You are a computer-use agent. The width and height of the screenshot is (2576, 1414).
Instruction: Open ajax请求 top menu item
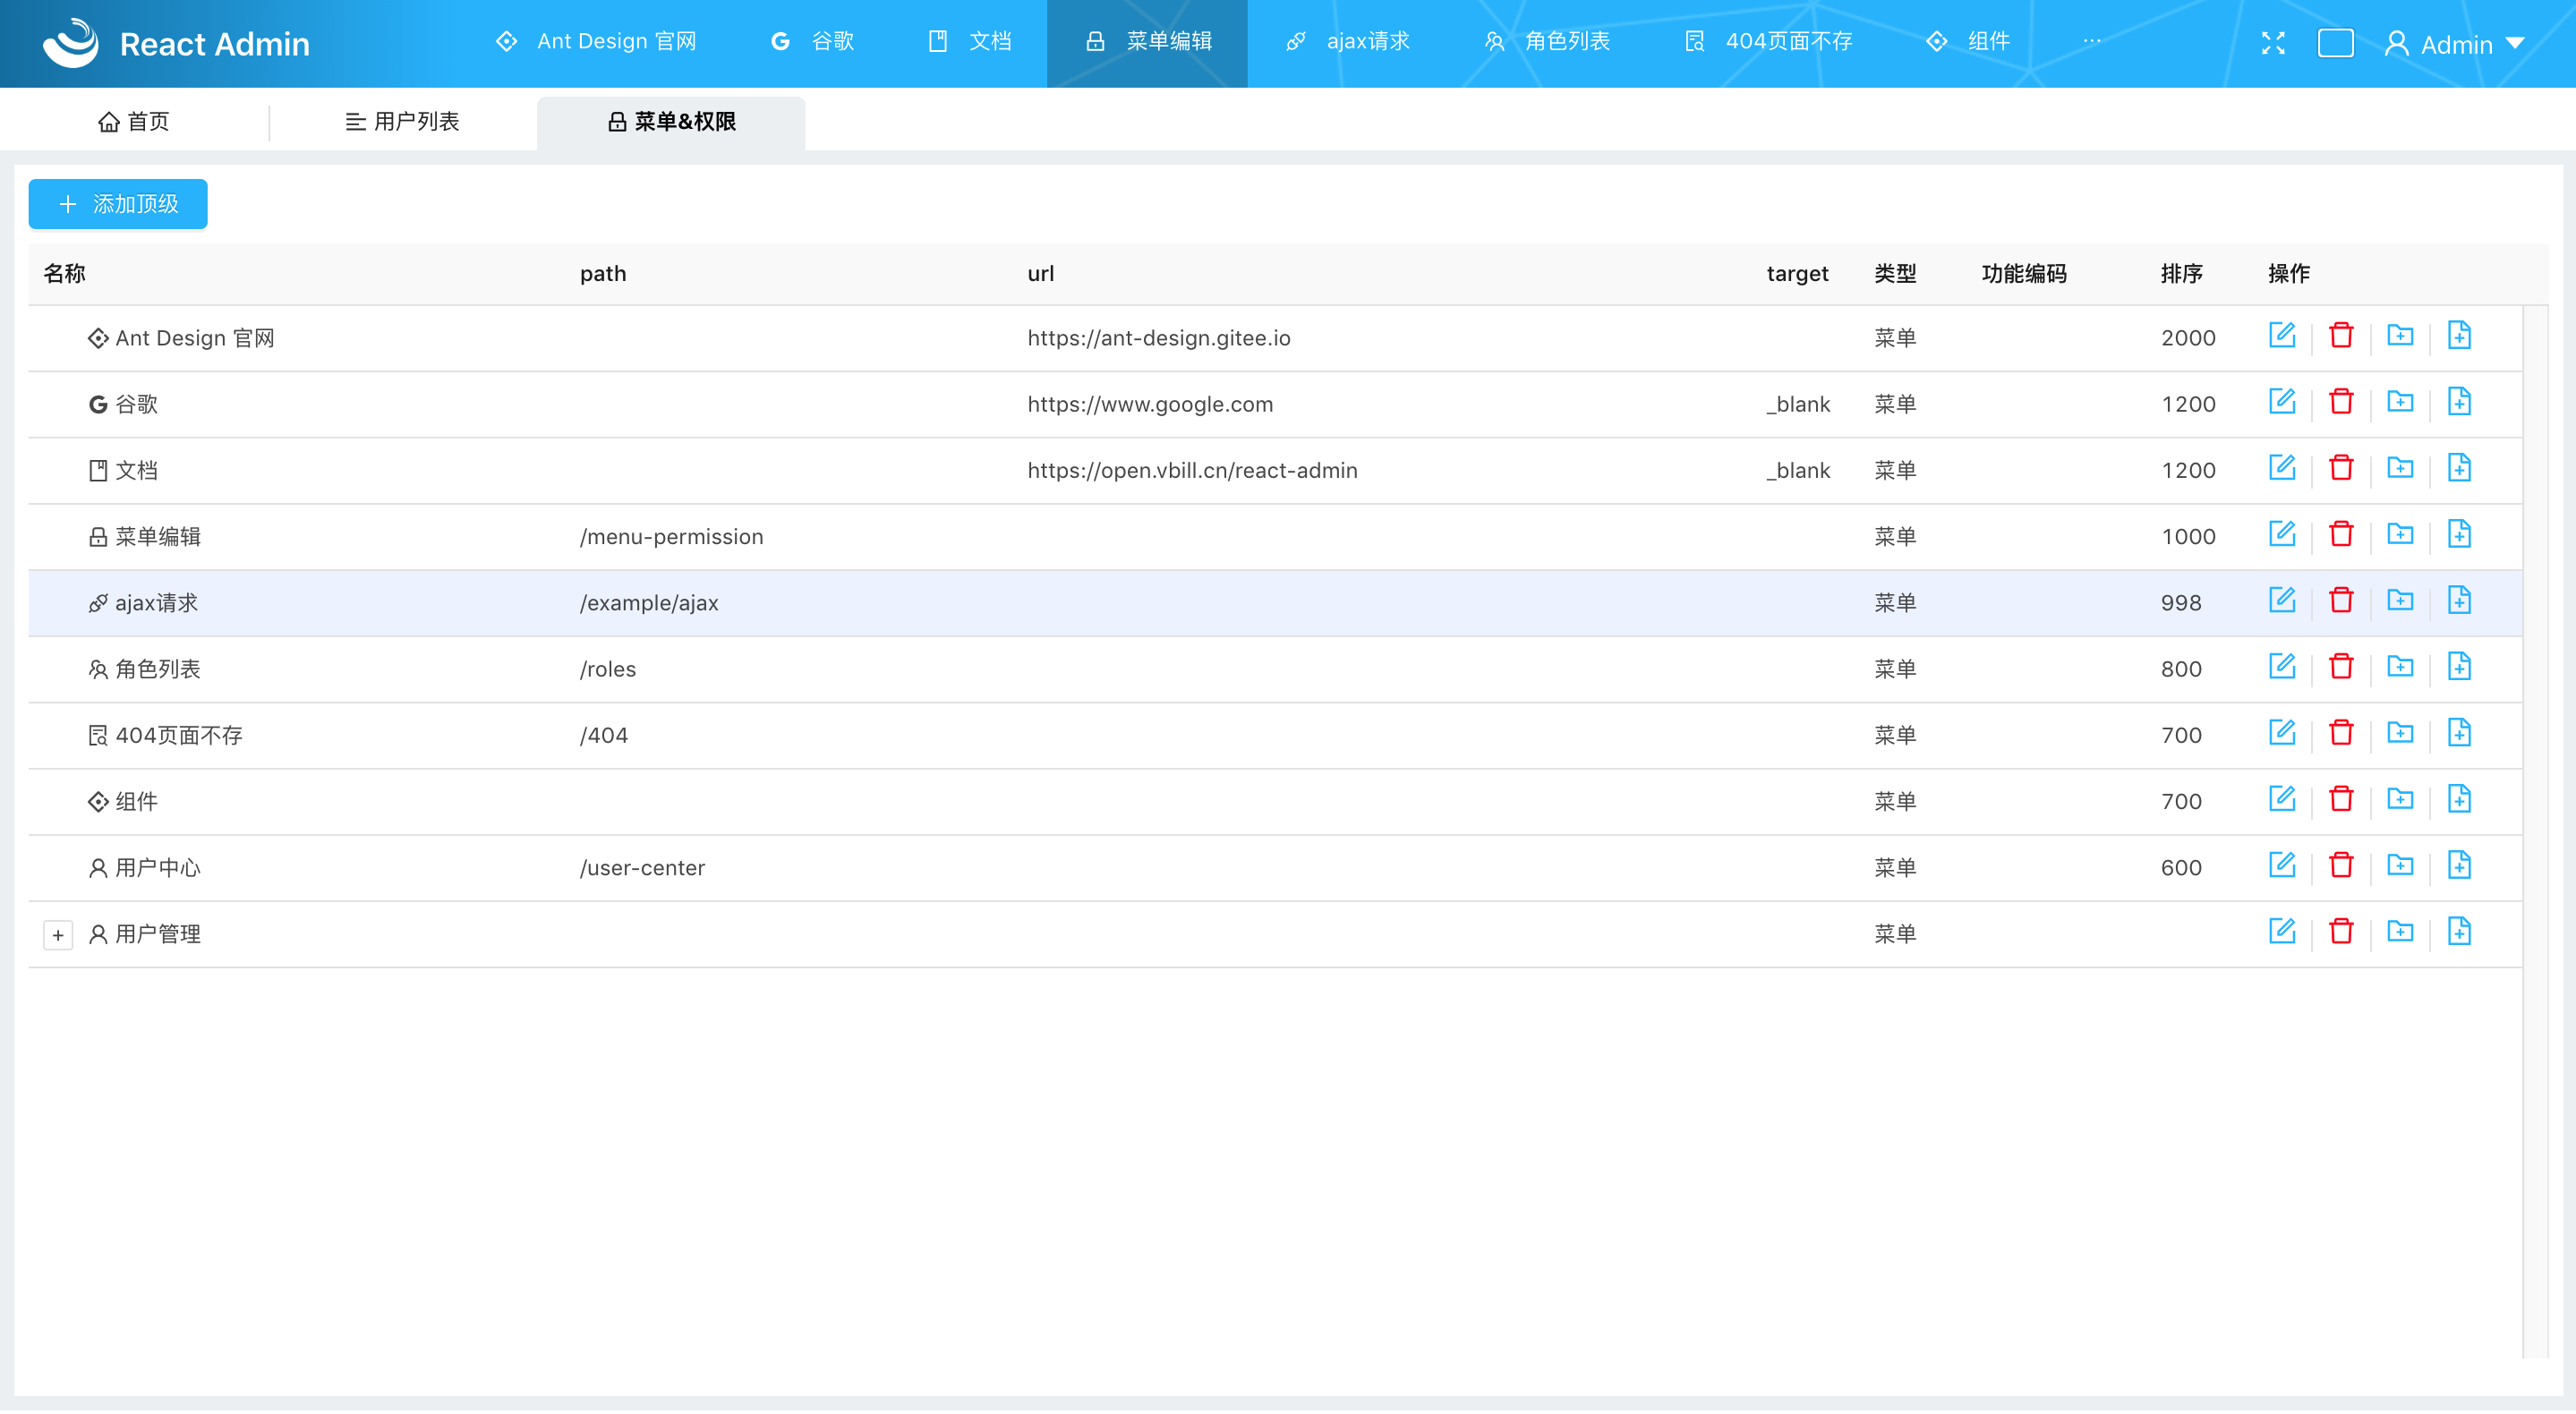point(1347,41)
